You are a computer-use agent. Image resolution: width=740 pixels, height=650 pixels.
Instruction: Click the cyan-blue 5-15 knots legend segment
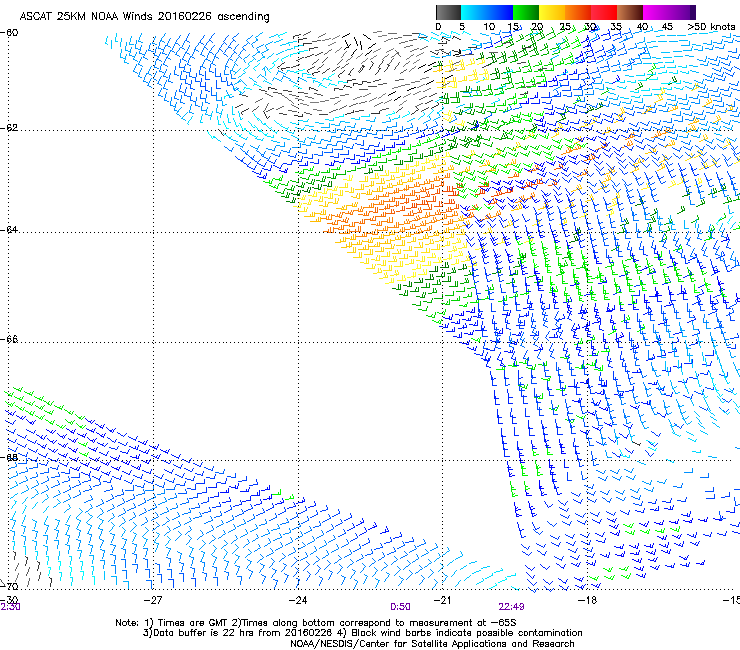[x=487, y=12]
